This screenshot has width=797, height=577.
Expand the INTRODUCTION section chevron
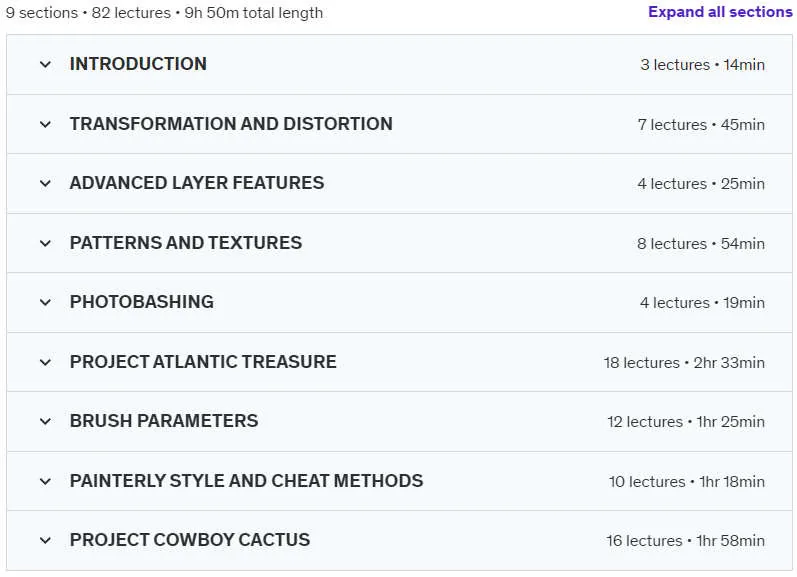click(x=45, y=65)
